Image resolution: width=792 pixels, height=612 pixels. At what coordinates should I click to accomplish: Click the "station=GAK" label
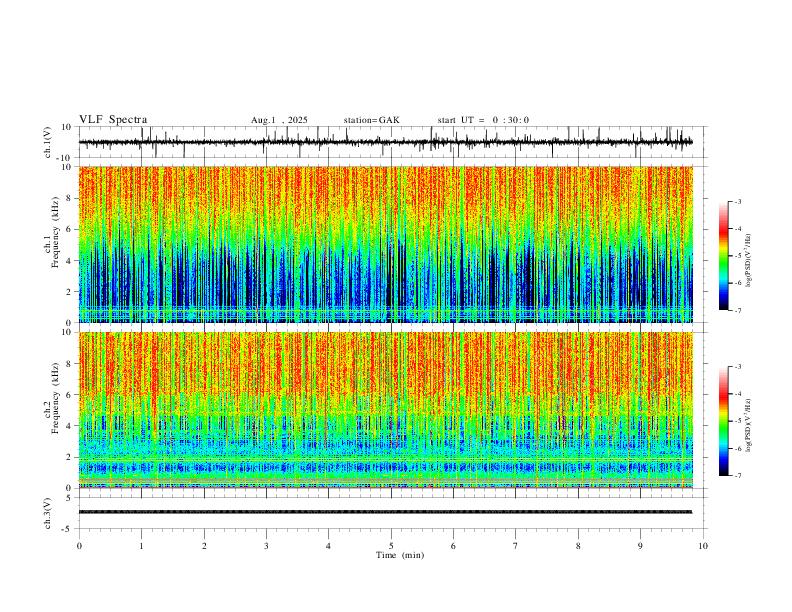click(x=372, y=120)
